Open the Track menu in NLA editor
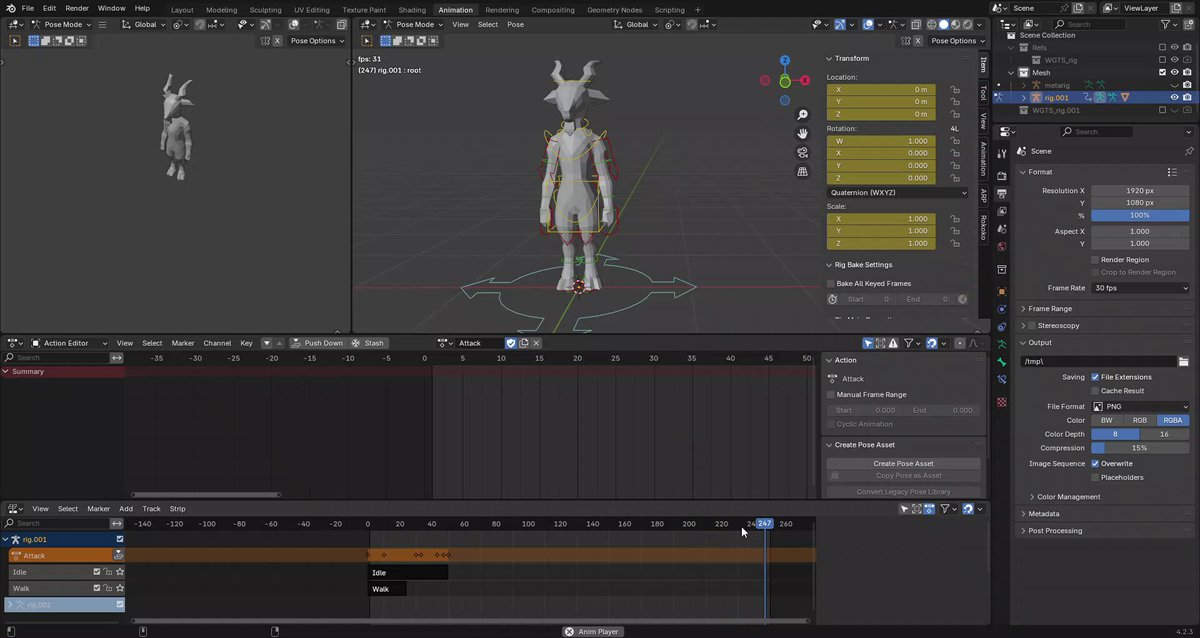This screenshot has height=638, width=1200. click(x=151, y=509)
